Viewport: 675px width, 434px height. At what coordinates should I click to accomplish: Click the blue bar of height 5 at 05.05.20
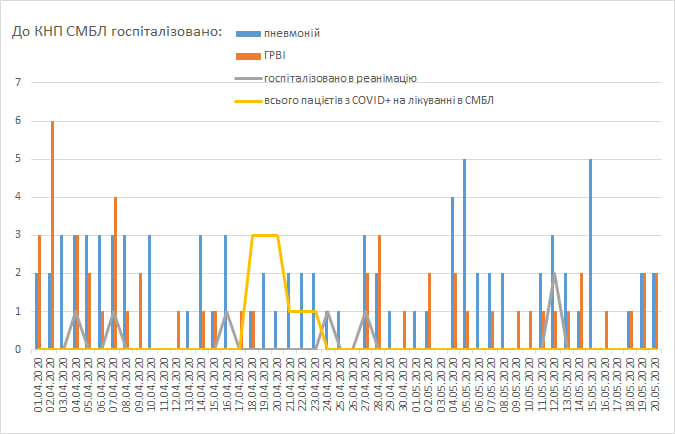pos(465,254)
